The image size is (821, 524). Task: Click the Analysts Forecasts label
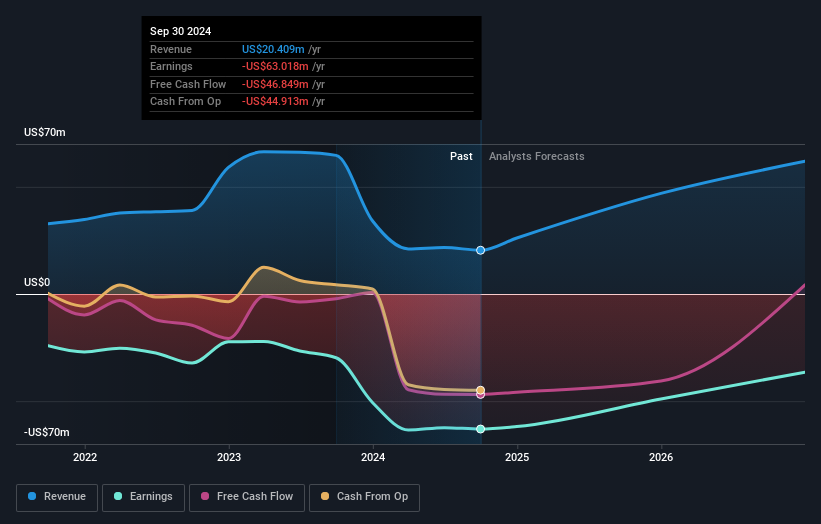(537, 156)
